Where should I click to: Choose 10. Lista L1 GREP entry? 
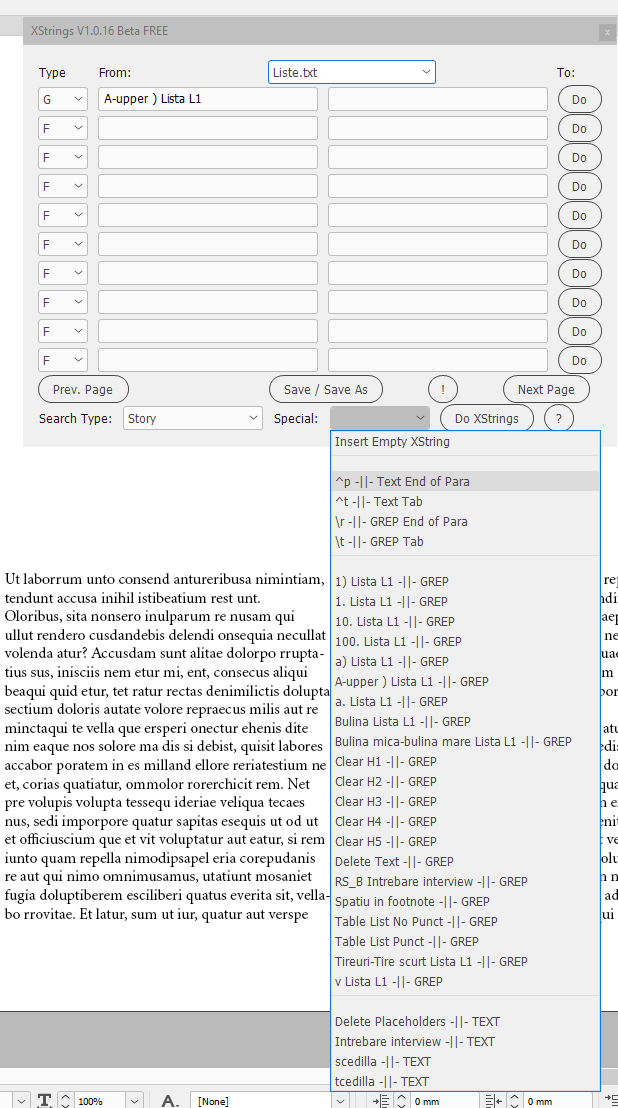pos(465,621)
